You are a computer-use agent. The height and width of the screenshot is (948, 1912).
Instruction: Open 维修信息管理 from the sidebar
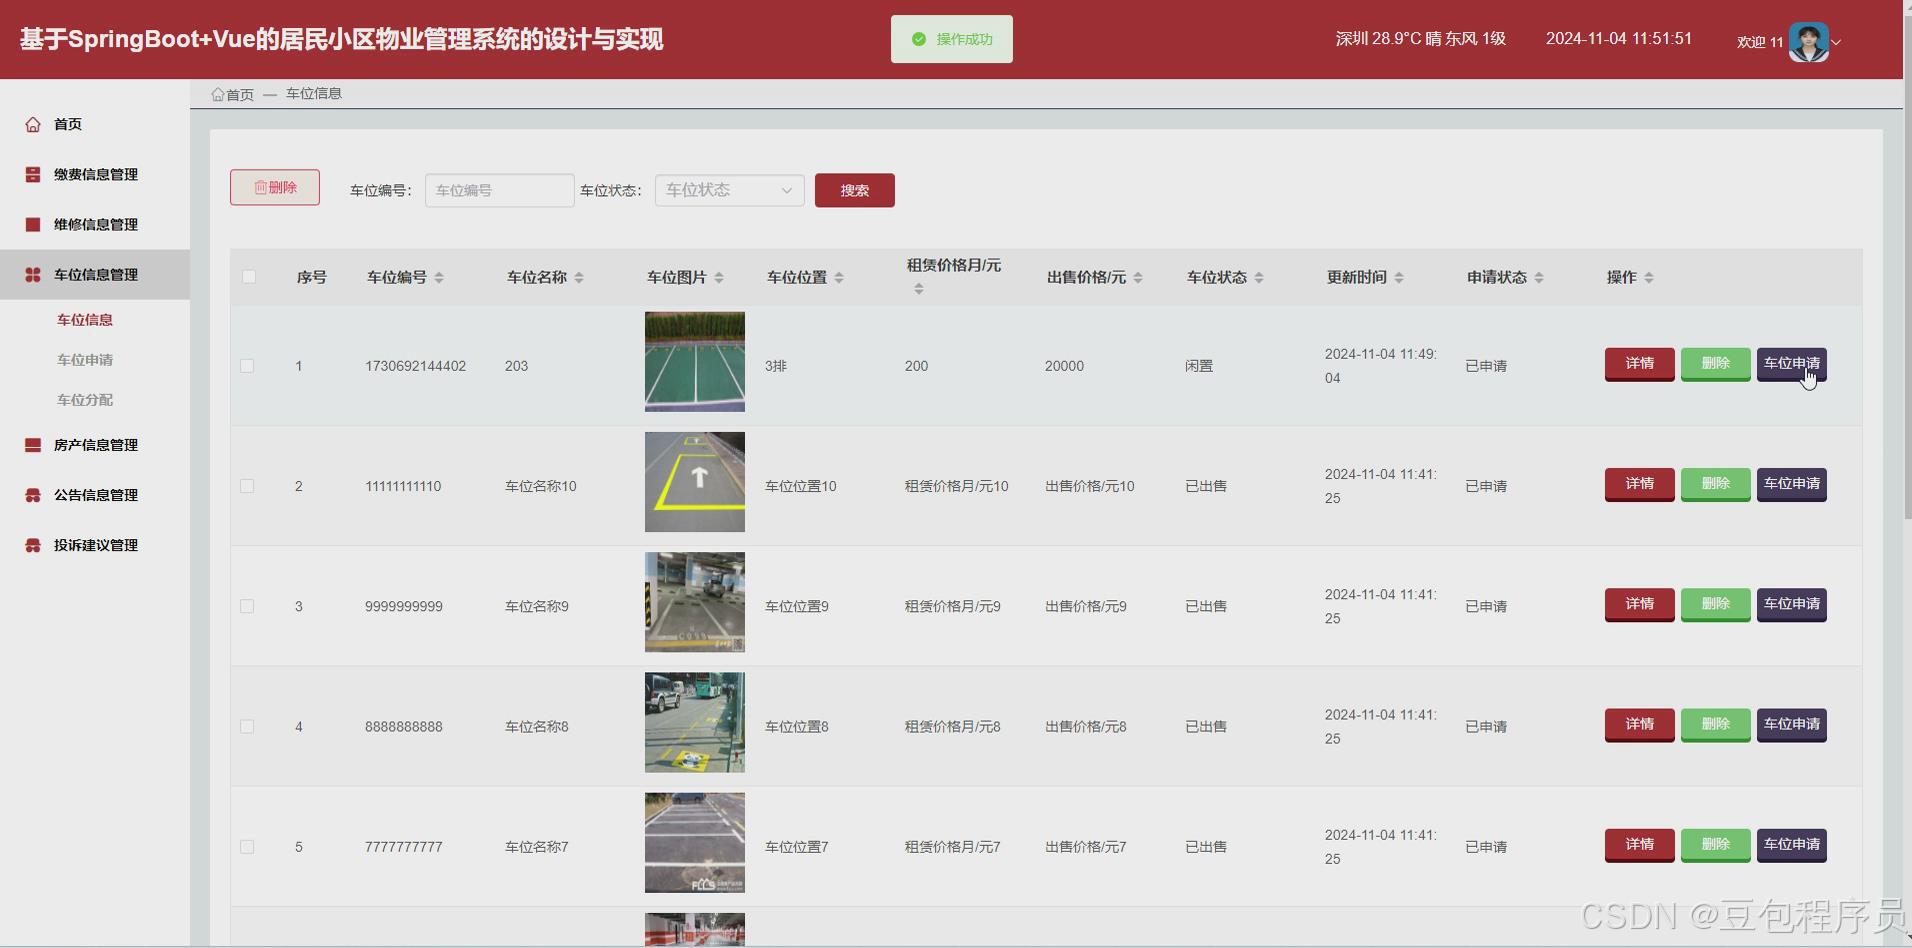tap(31, 224)
